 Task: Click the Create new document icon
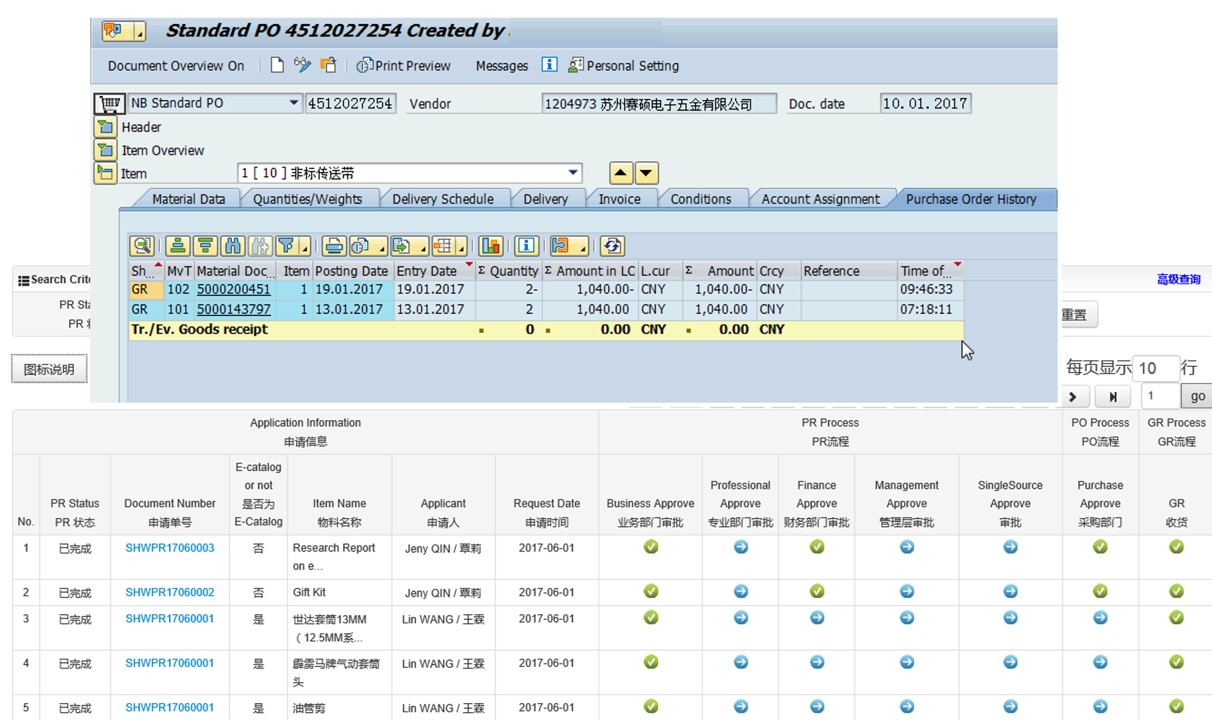pos(278,65)
